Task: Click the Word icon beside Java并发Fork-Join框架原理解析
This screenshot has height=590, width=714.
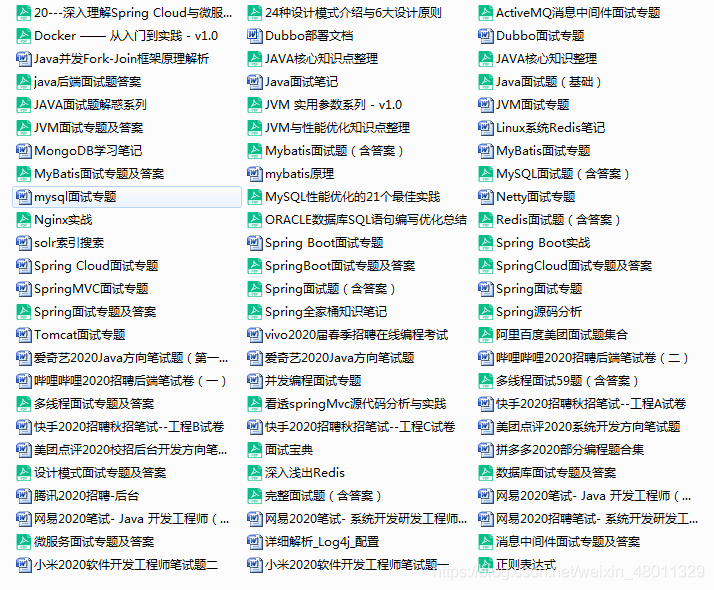Action: click(x=23, y=59)
